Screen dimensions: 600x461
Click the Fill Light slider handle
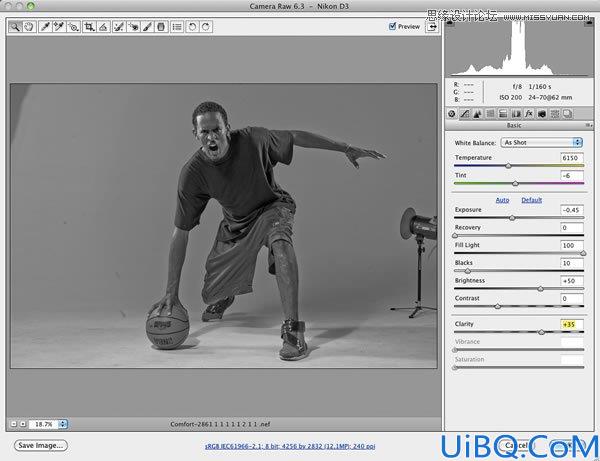click(x=583, y=253)
